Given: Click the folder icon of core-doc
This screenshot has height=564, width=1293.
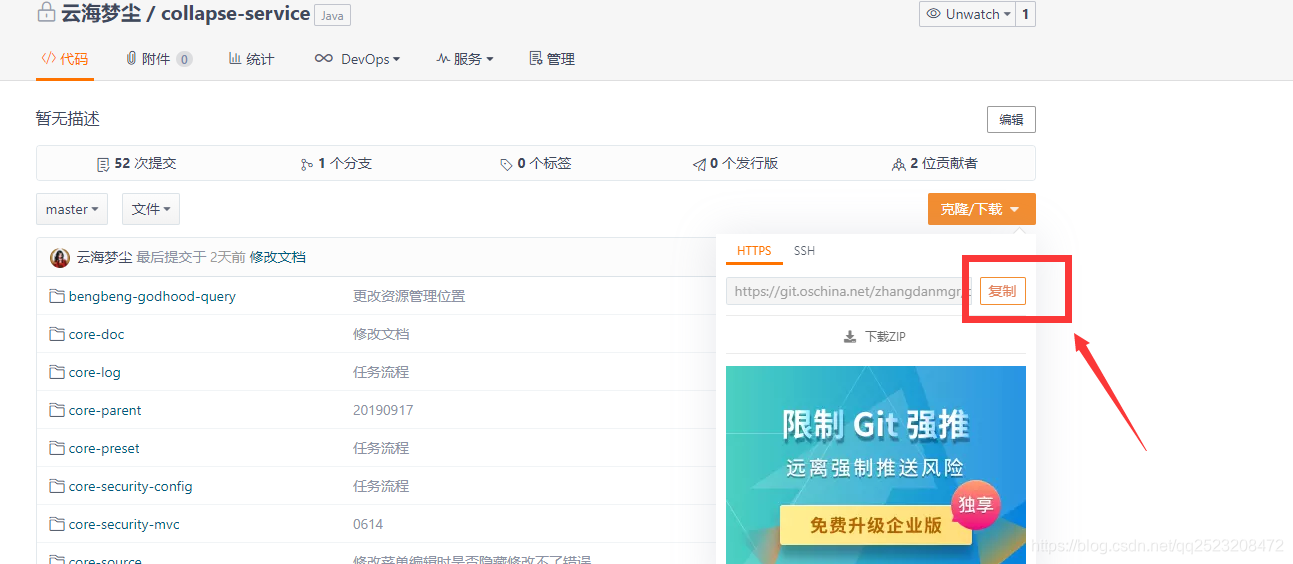Looking at the screenshot, I should click(57, 334).
